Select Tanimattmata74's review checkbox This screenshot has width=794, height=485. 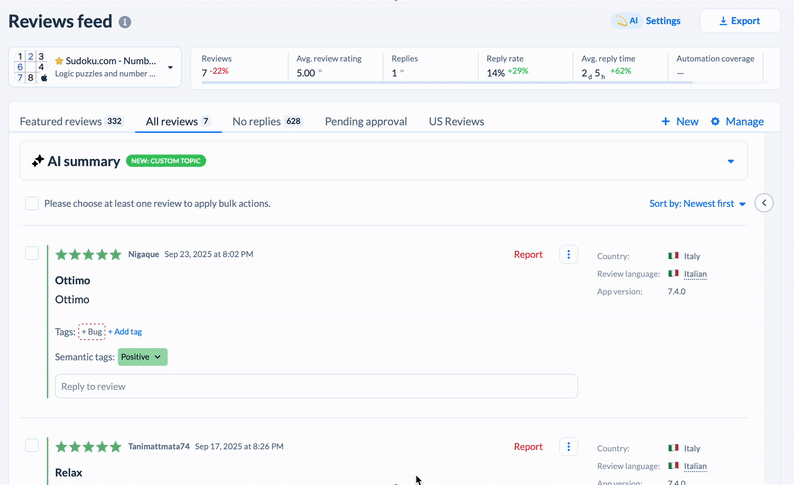click(32, 446)
